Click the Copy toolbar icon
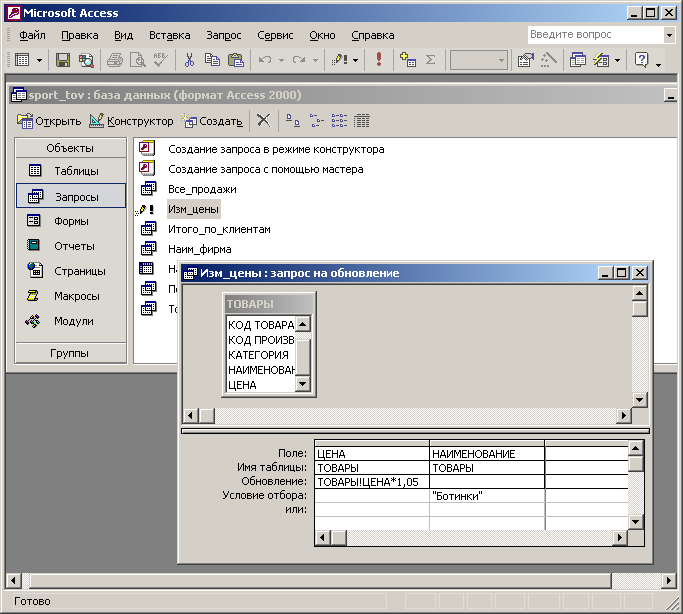The image size is (683, 614). click(x=212, y=60)
